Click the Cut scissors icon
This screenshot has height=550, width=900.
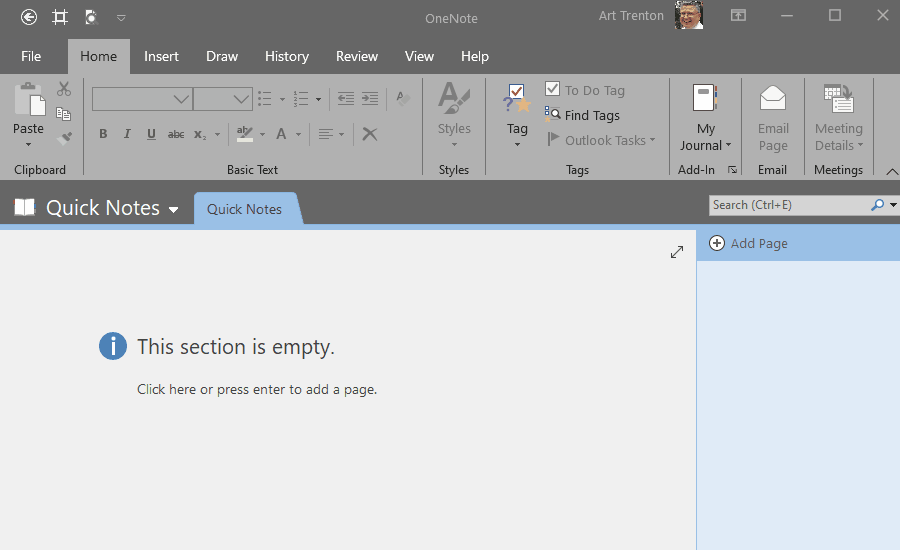tap(64, 89)
